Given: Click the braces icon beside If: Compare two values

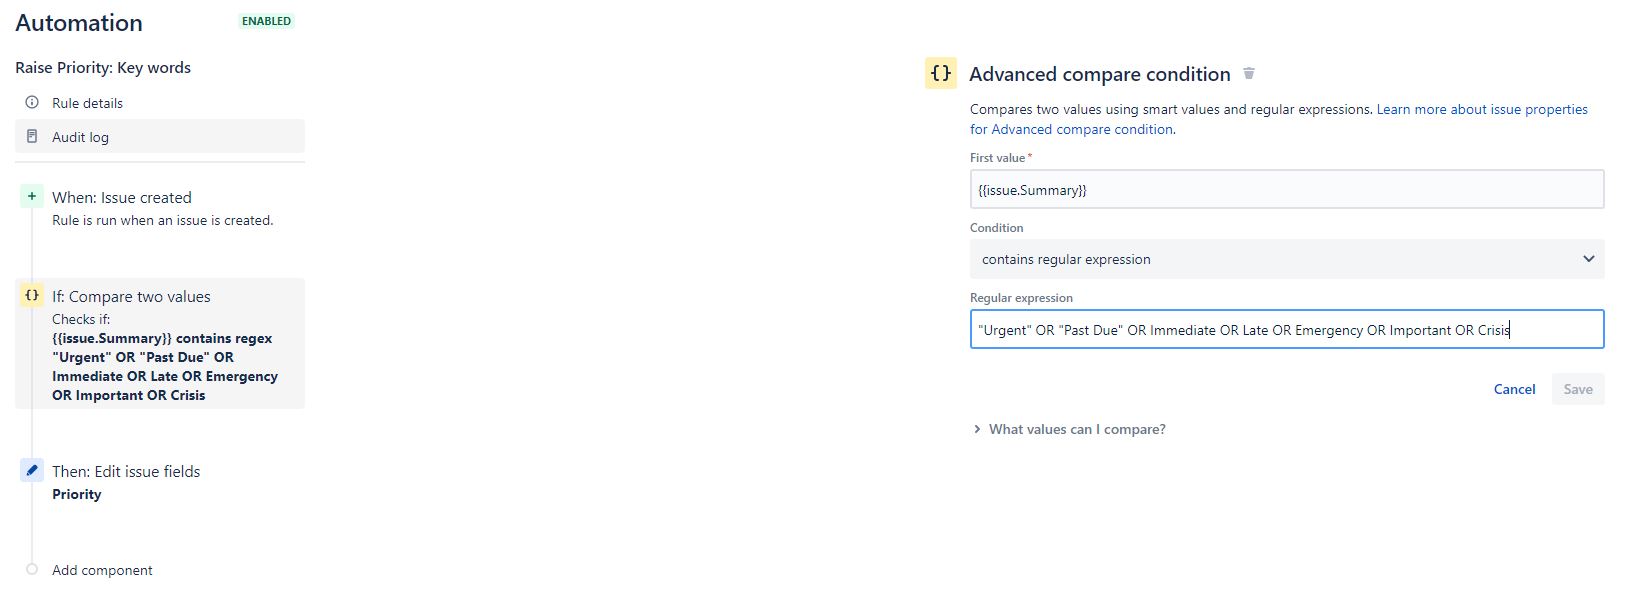Looking at the screenshot, I should (x=32, y=295).
